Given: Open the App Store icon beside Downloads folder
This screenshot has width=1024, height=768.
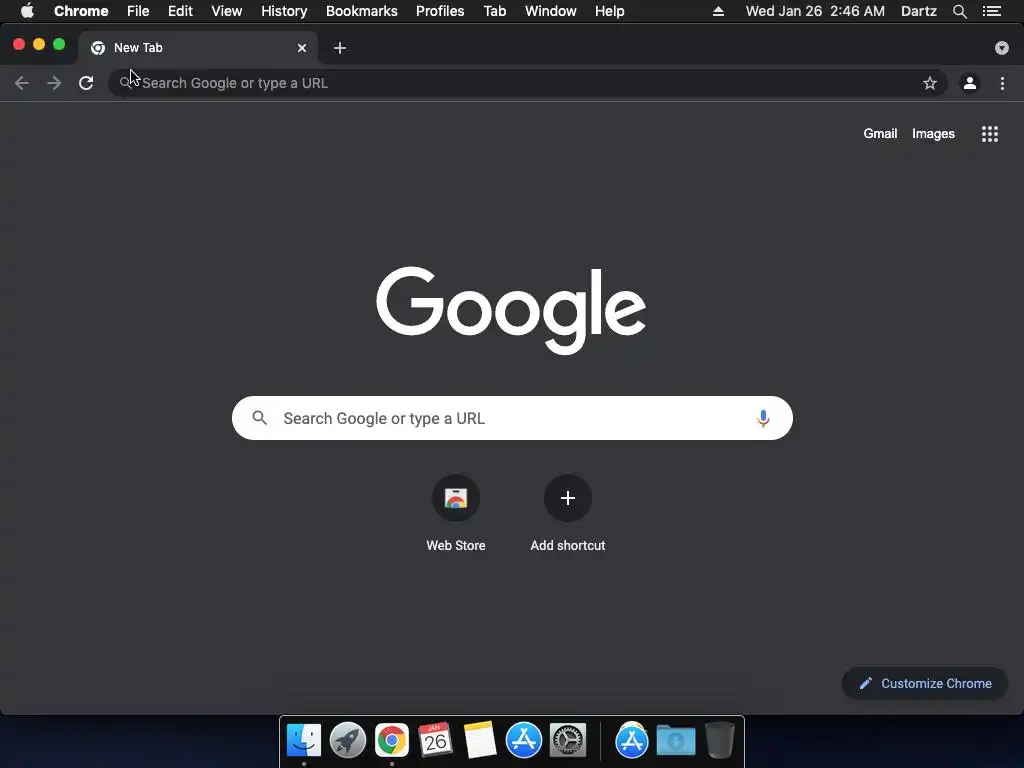Looking at the screenshot, I should [632, 740].
